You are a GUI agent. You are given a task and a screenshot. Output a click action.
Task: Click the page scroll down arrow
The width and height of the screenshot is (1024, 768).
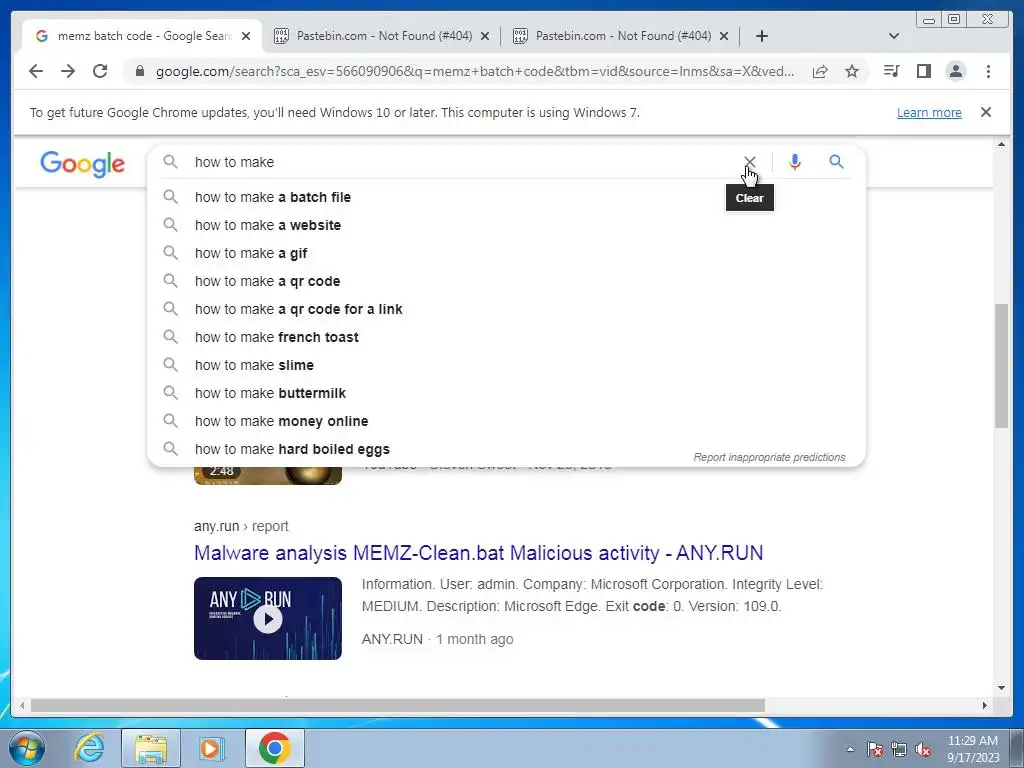click(x=1001, y=687)
